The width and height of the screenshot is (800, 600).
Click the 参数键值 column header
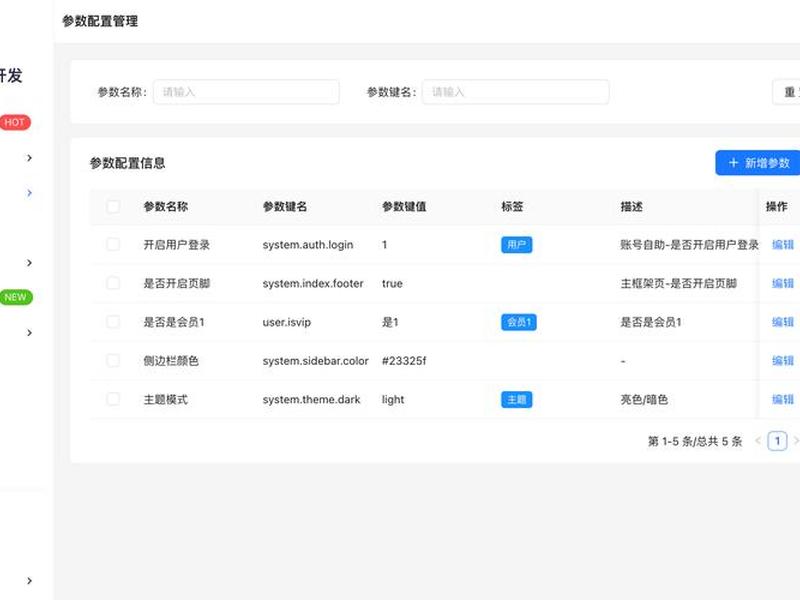pyautogui.click(x=404, y=207)
